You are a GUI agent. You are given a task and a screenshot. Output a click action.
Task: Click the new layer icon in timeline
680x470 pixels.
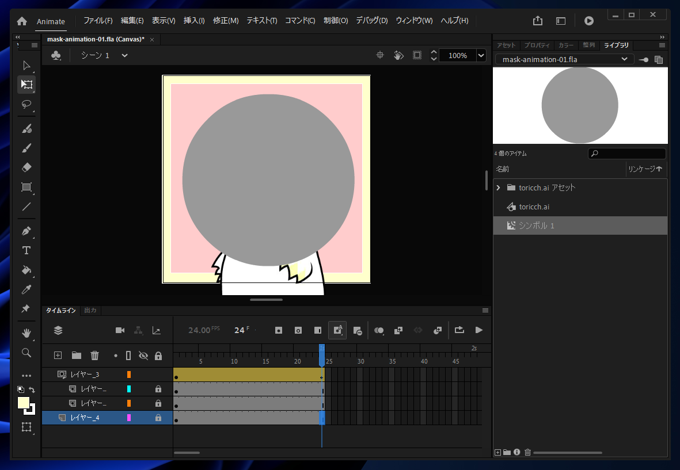pos(58,355)
